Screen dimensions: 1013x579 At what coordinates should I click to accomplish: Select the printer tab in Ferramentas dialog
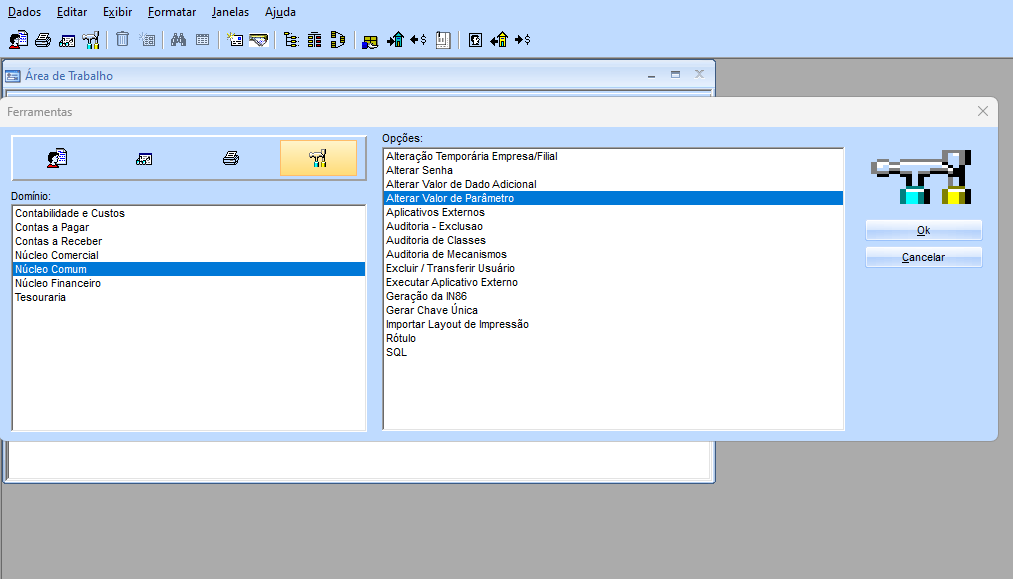pos(231,158)
